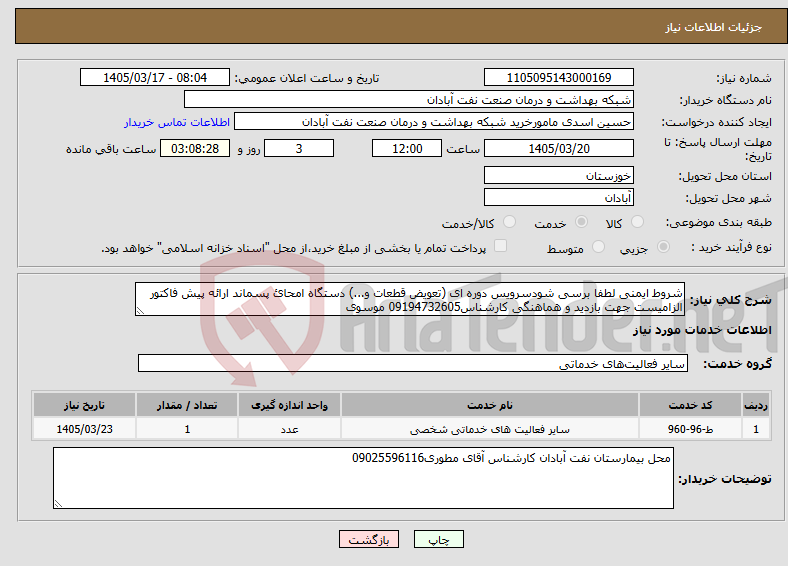Click the نام دستگاه خریدار field
The height and width of the screenshot is (566, 788).
pos(409,100)
